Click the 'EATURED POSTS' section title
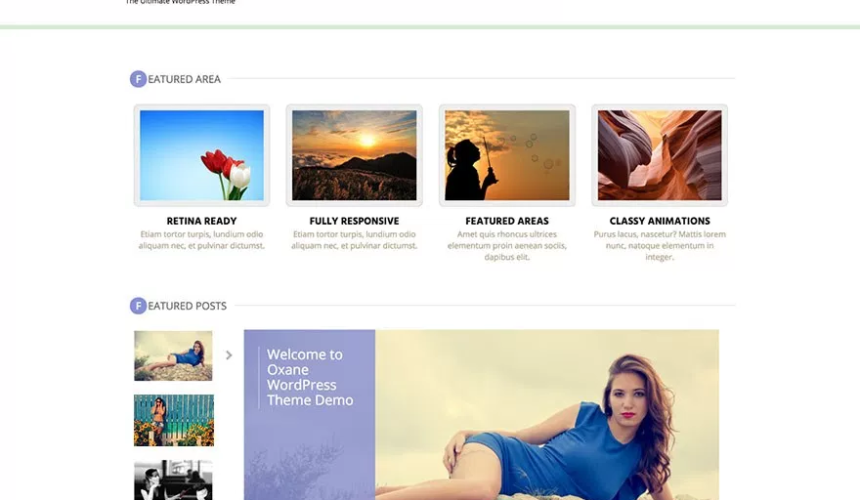The image size is (860, 500). pos(187,306)
